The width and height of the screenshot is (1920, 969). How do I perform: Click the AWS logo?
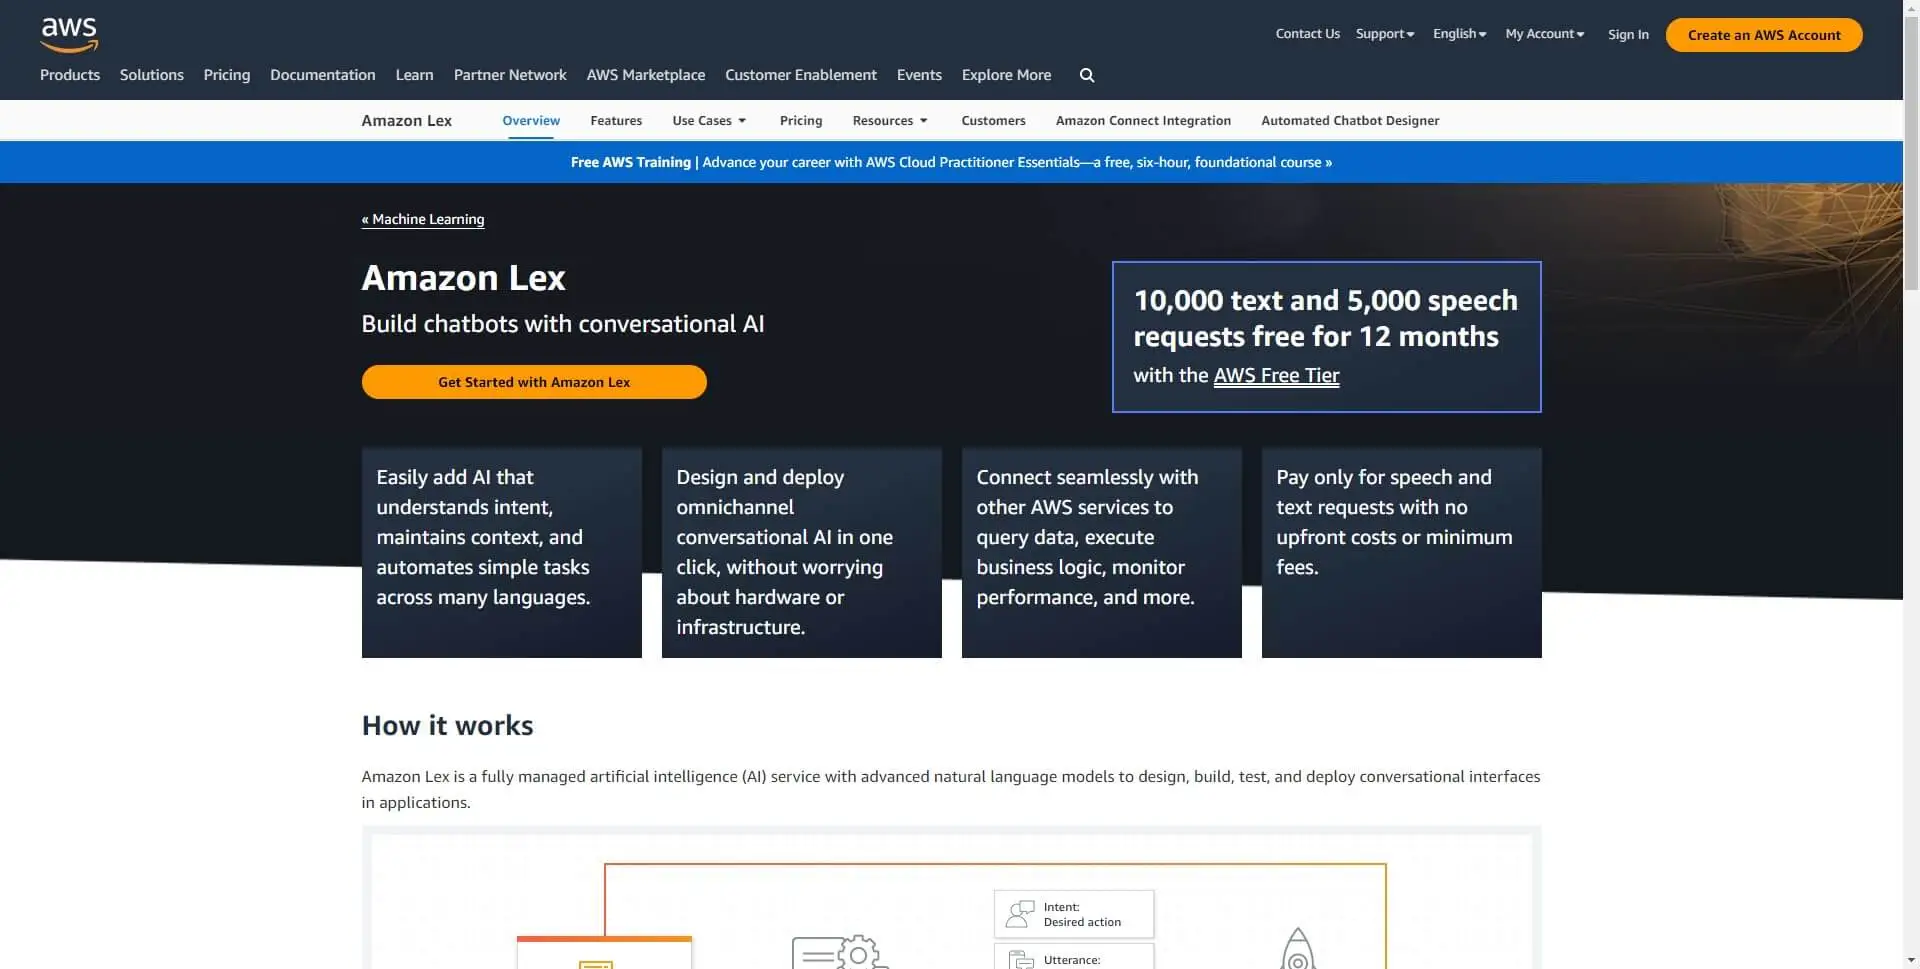(69, 35)
